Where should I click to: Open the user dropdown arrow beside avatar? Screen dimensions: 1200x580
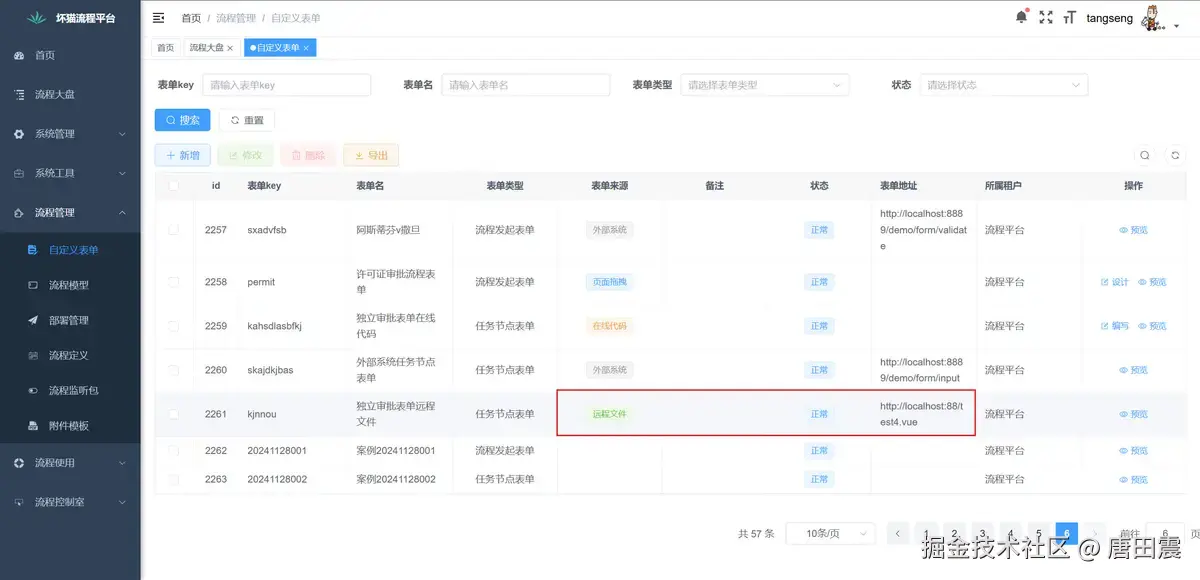[1176, 26]
